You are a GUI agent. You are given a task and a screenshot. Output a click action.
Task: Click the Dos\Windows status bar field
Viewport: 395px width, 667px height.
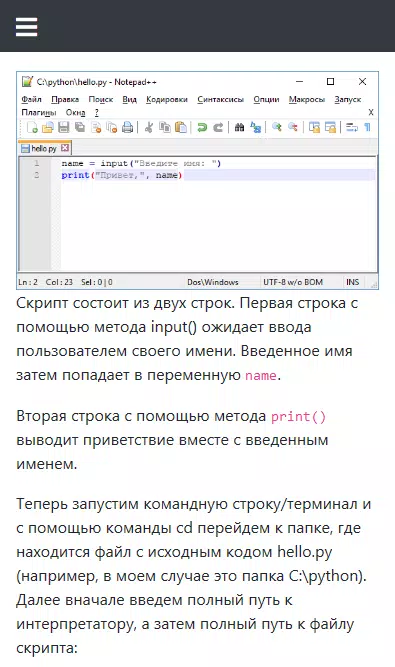click(213, 282)
